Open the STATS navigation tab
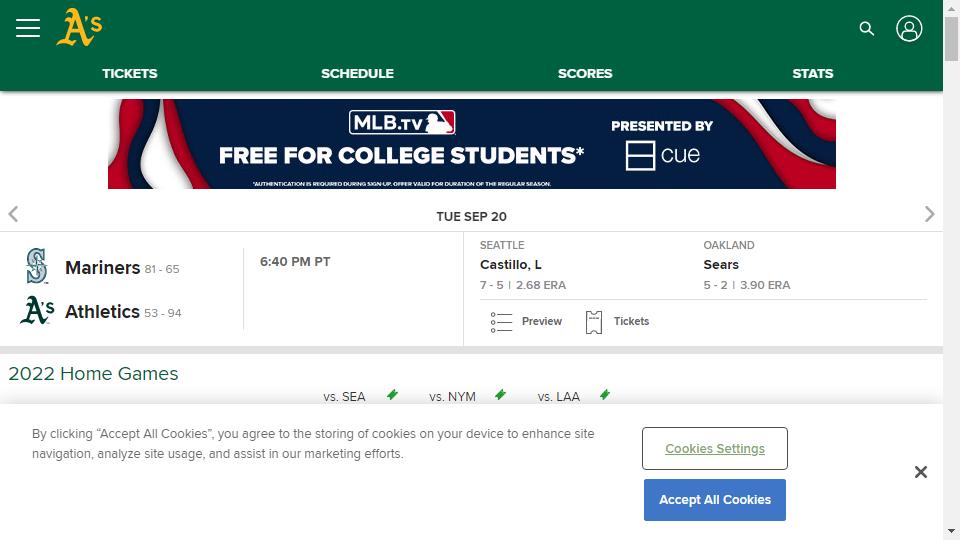Image resolution: width=960 pixels, height=540 pixels. [x=812, y=73]
